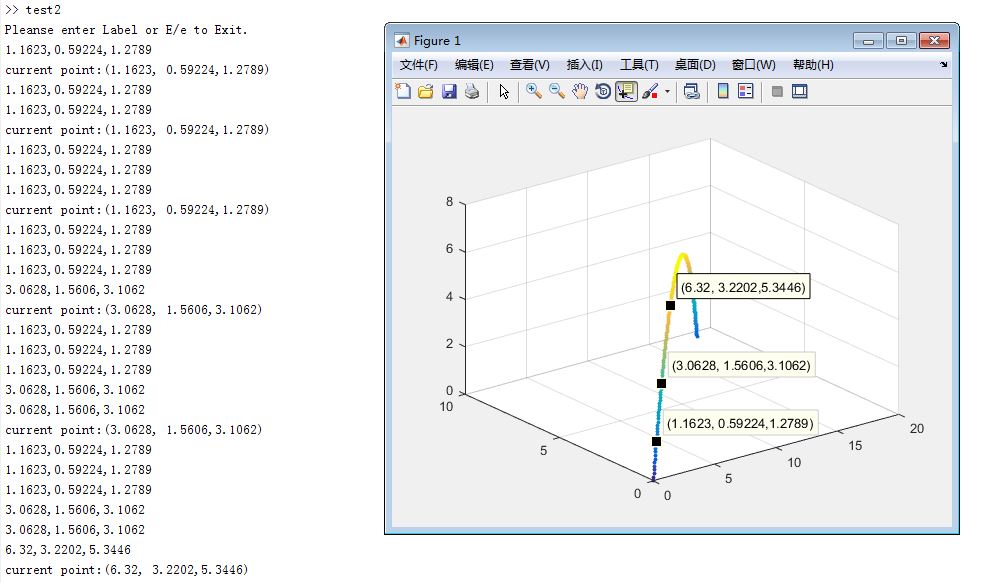Enable the Rotate 3D tool
The height and width of the screenshot is (583, 997).
click(x=601, y=90)
